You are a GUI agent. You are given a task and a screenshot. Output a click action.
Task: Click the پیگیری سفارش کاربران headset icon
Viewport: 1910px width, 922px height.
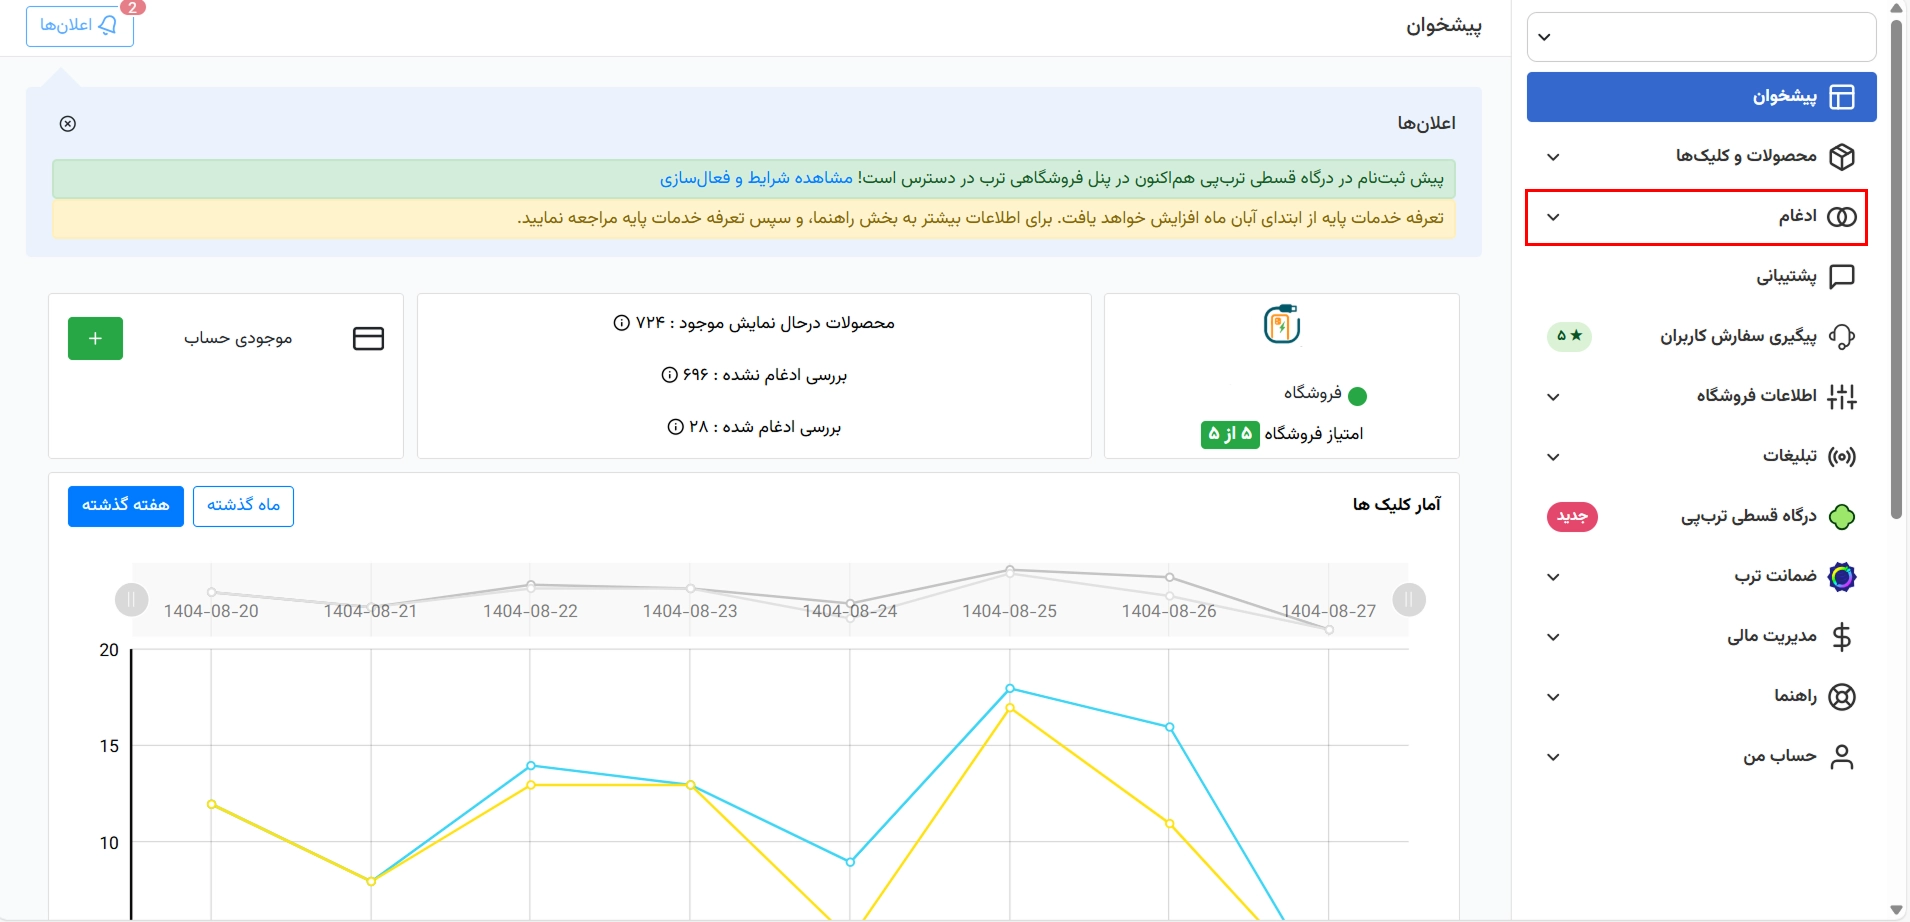tap(1844, 337)
